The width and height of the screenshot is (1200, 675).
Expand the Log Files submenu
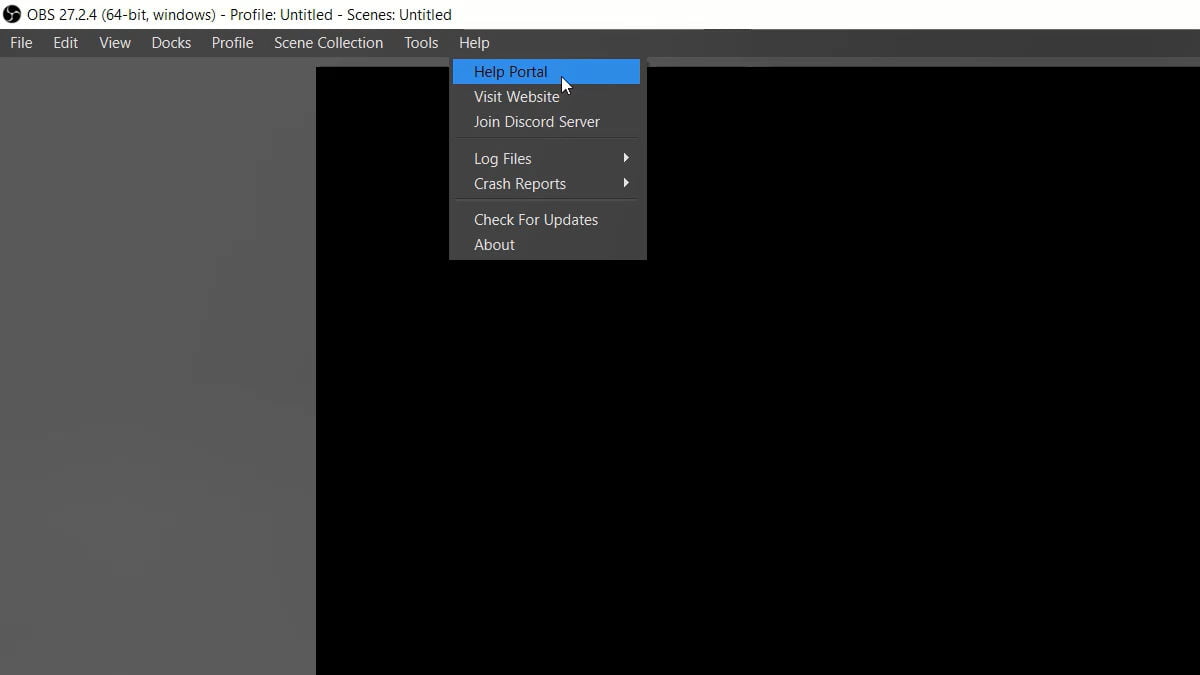546,159
